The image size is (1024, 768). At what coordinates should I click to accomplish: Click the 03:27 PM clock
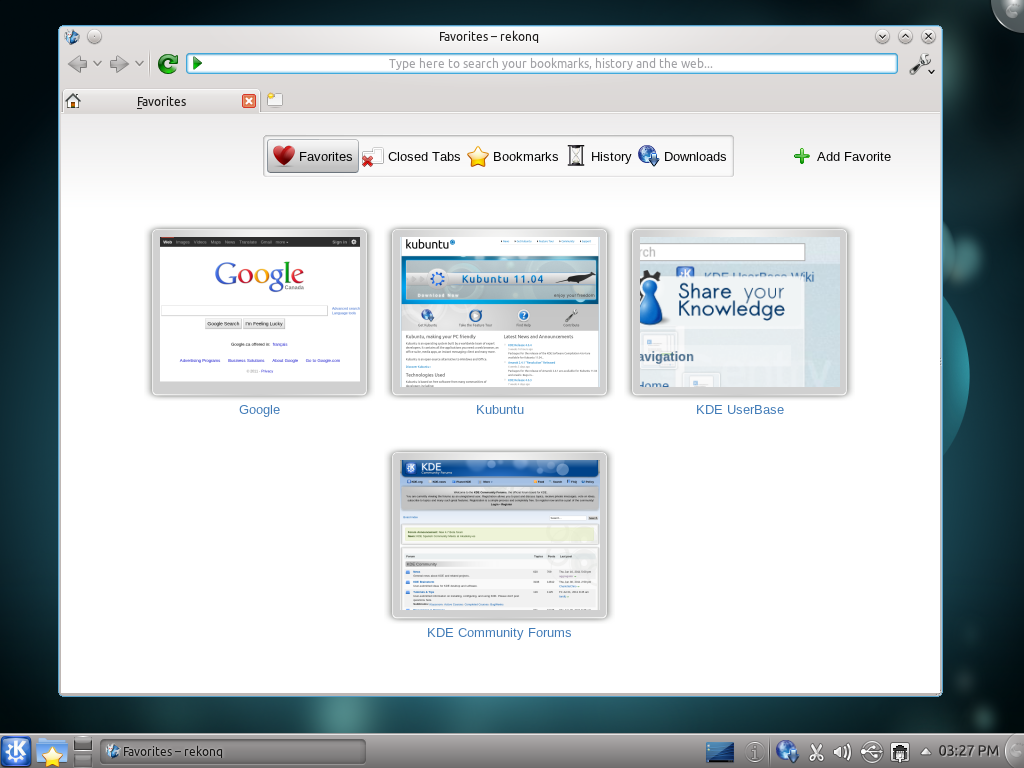point(968,751)
